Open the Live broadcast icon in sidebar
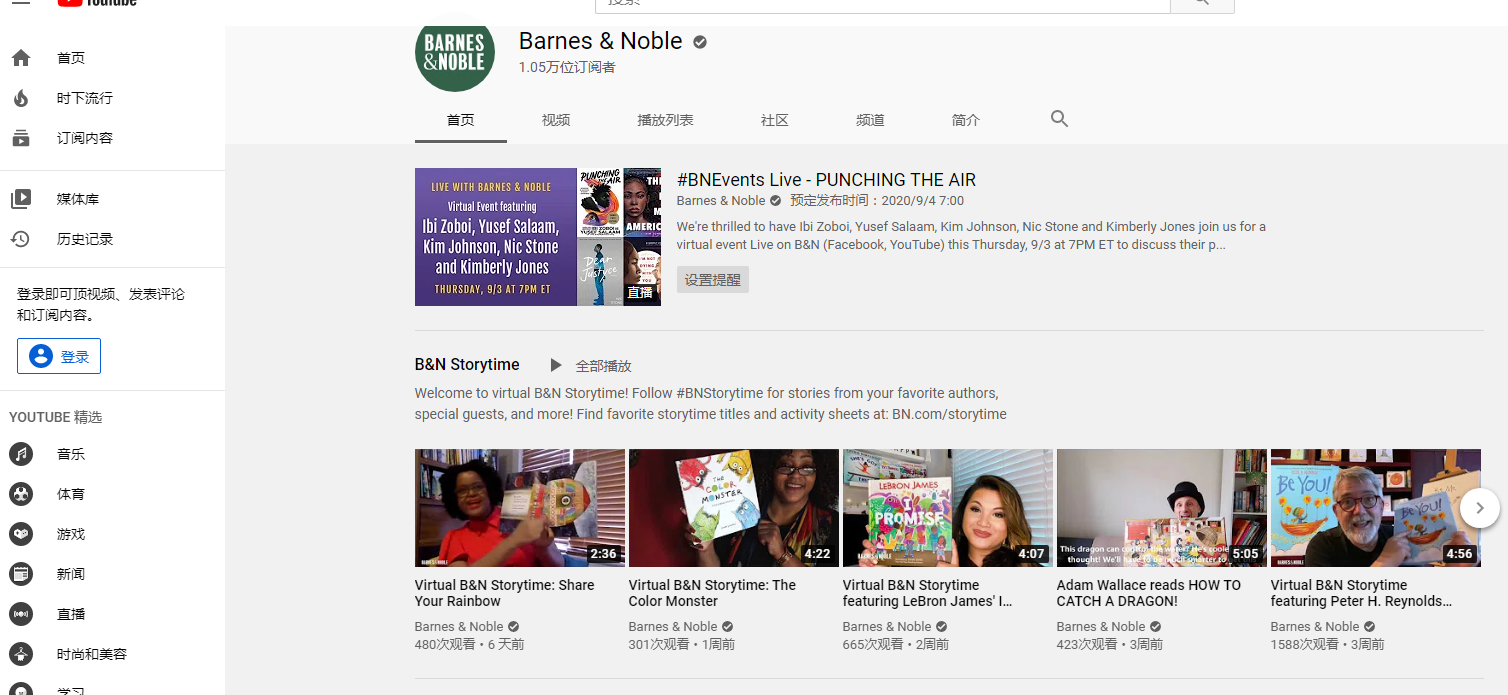 [x=21, y=614]
